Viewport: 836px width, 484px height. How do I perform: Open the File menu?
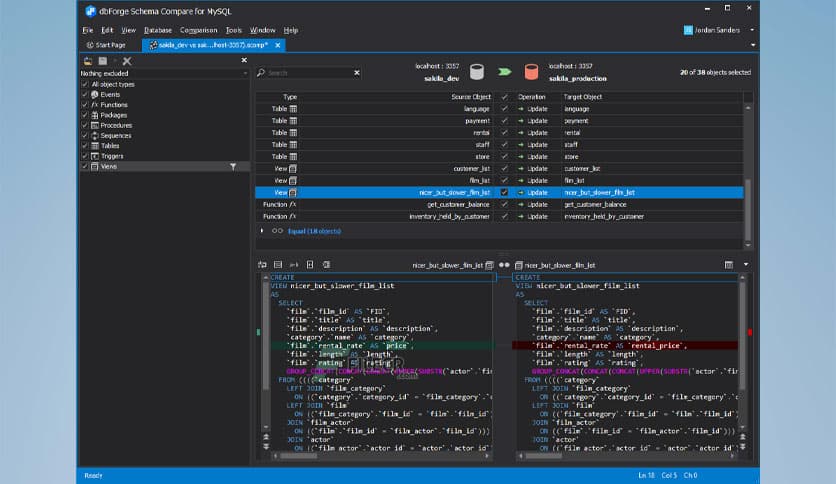(x=88, y=30)
